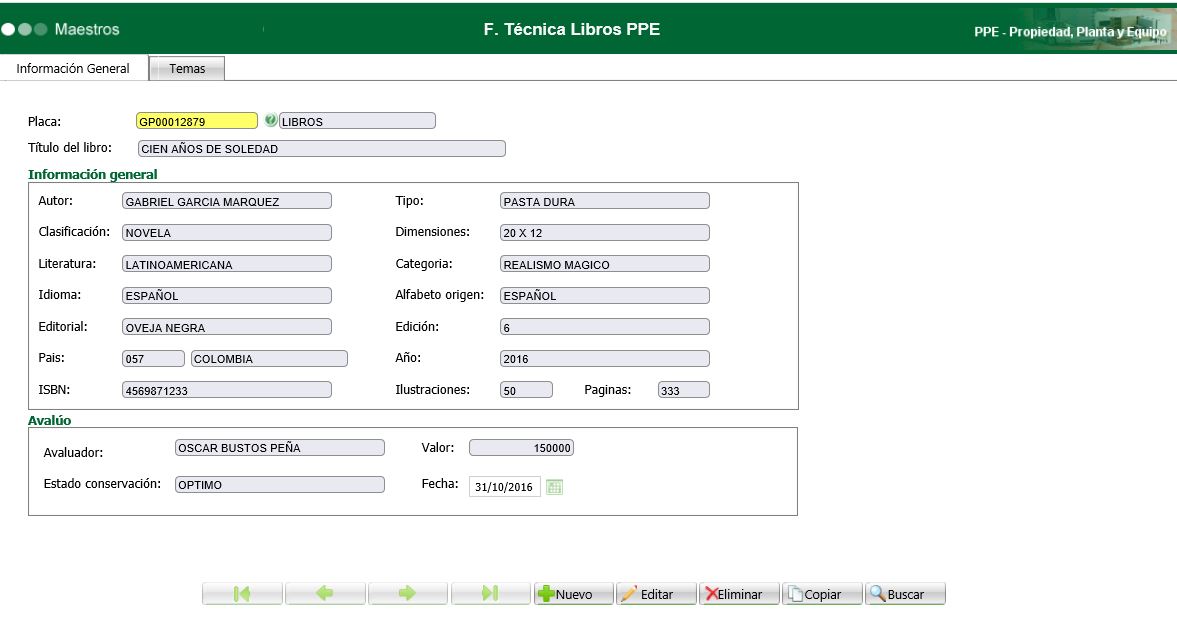Image resolution: width=1177 pixels, height=633 pixels.
Task: Click the Avaluador field OSCAR BUSTOS PEÑA
Action: 280,448
